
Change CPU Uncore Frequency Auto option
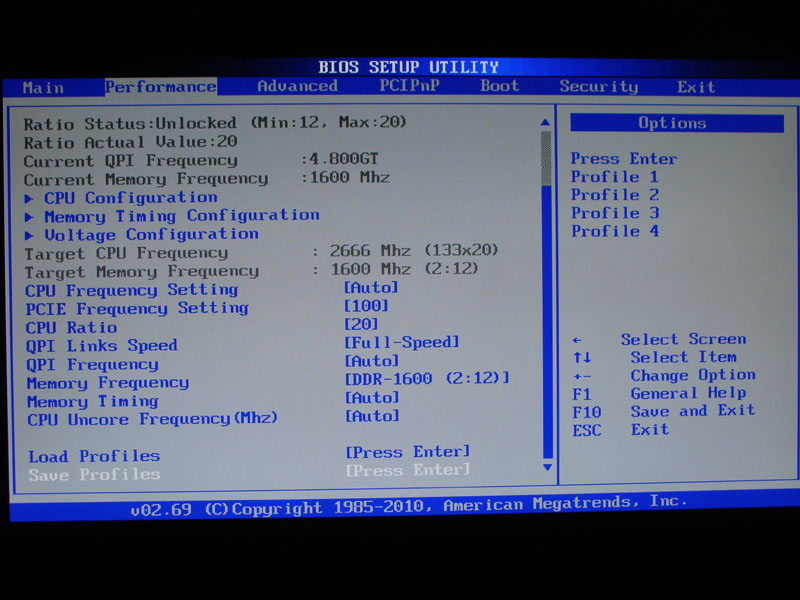pyautogui.click(x=372, y=416)
